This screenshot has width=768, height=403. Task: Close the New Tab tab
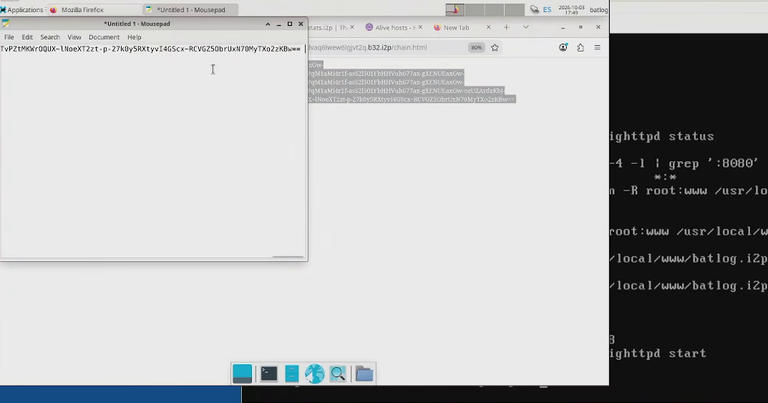488,27
